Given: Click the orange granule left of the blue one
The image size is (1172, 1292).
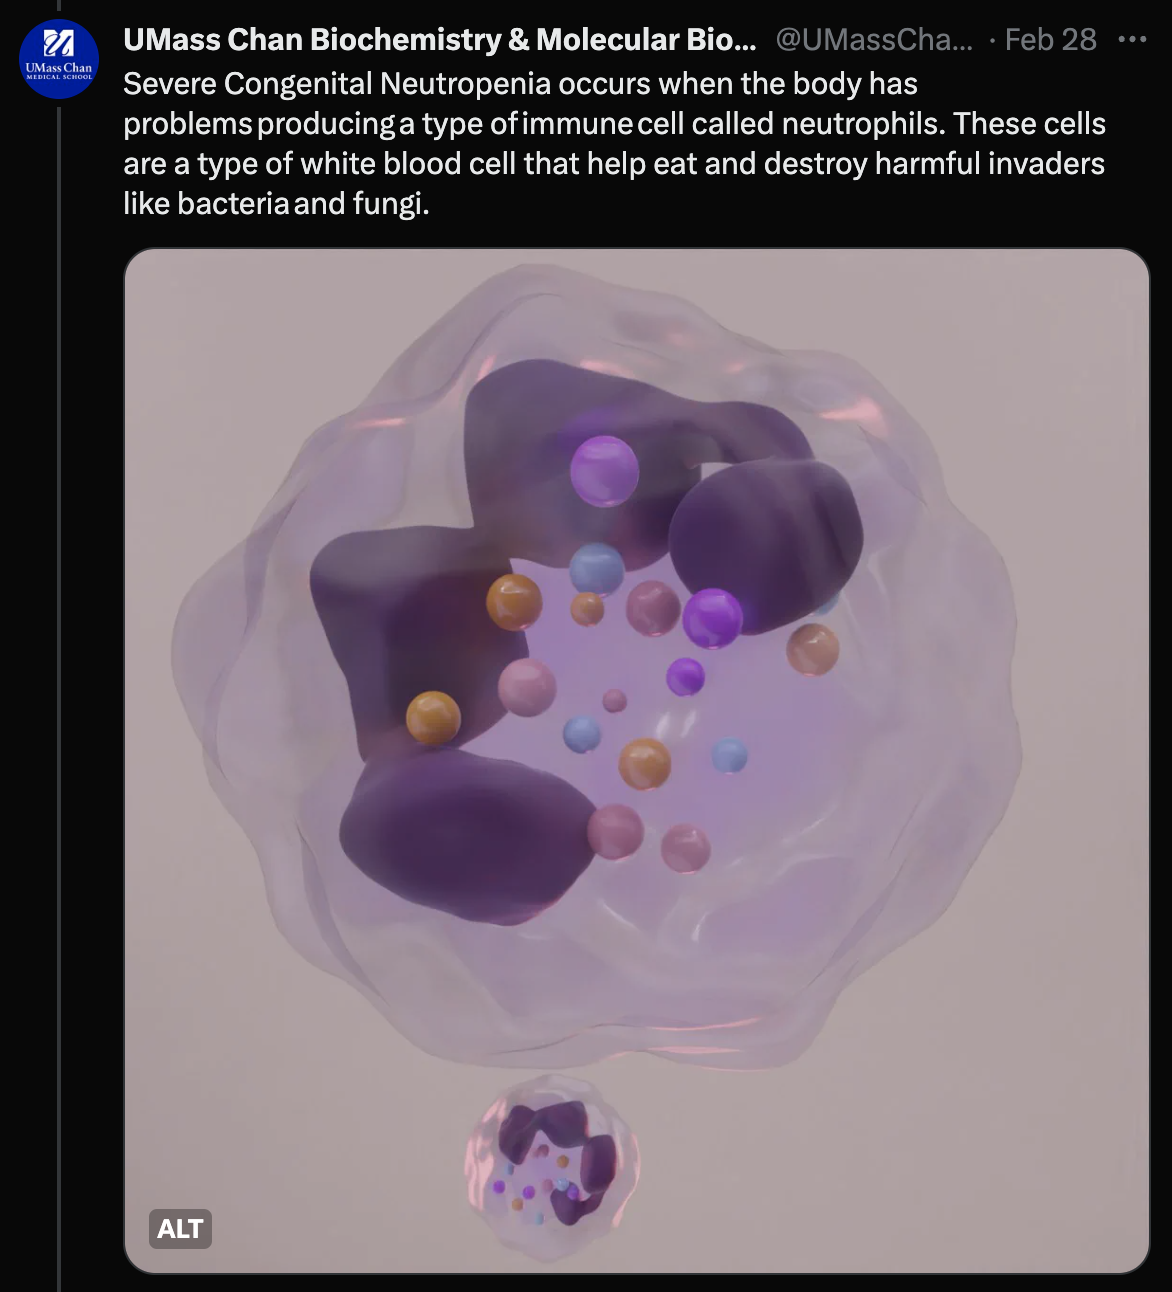Looking at the screenshot, I should (x=514, y=601).
